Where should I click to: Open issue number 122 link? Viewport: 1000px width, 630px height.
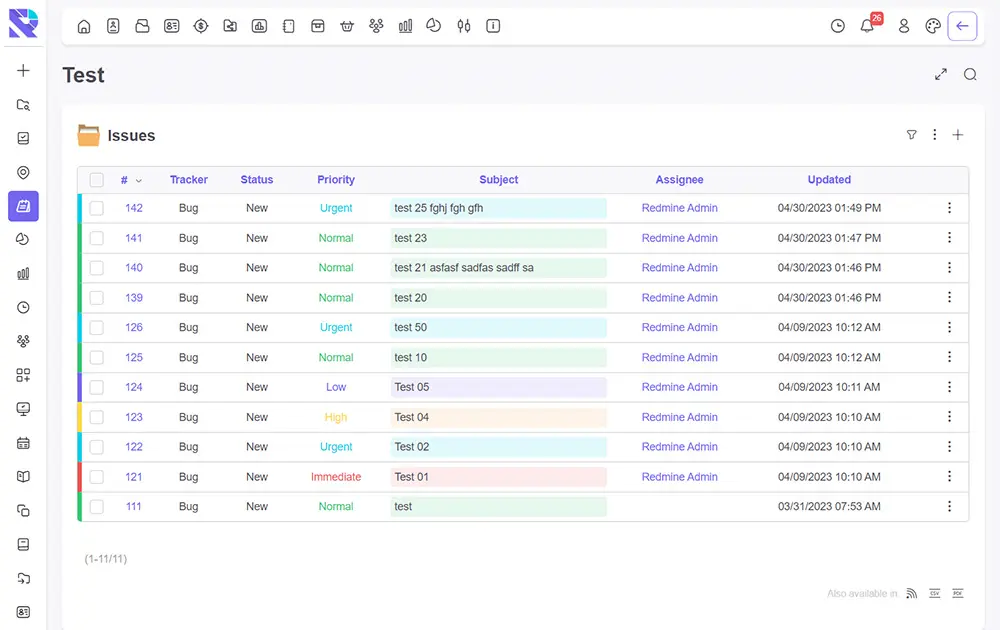tap(134, 447)
